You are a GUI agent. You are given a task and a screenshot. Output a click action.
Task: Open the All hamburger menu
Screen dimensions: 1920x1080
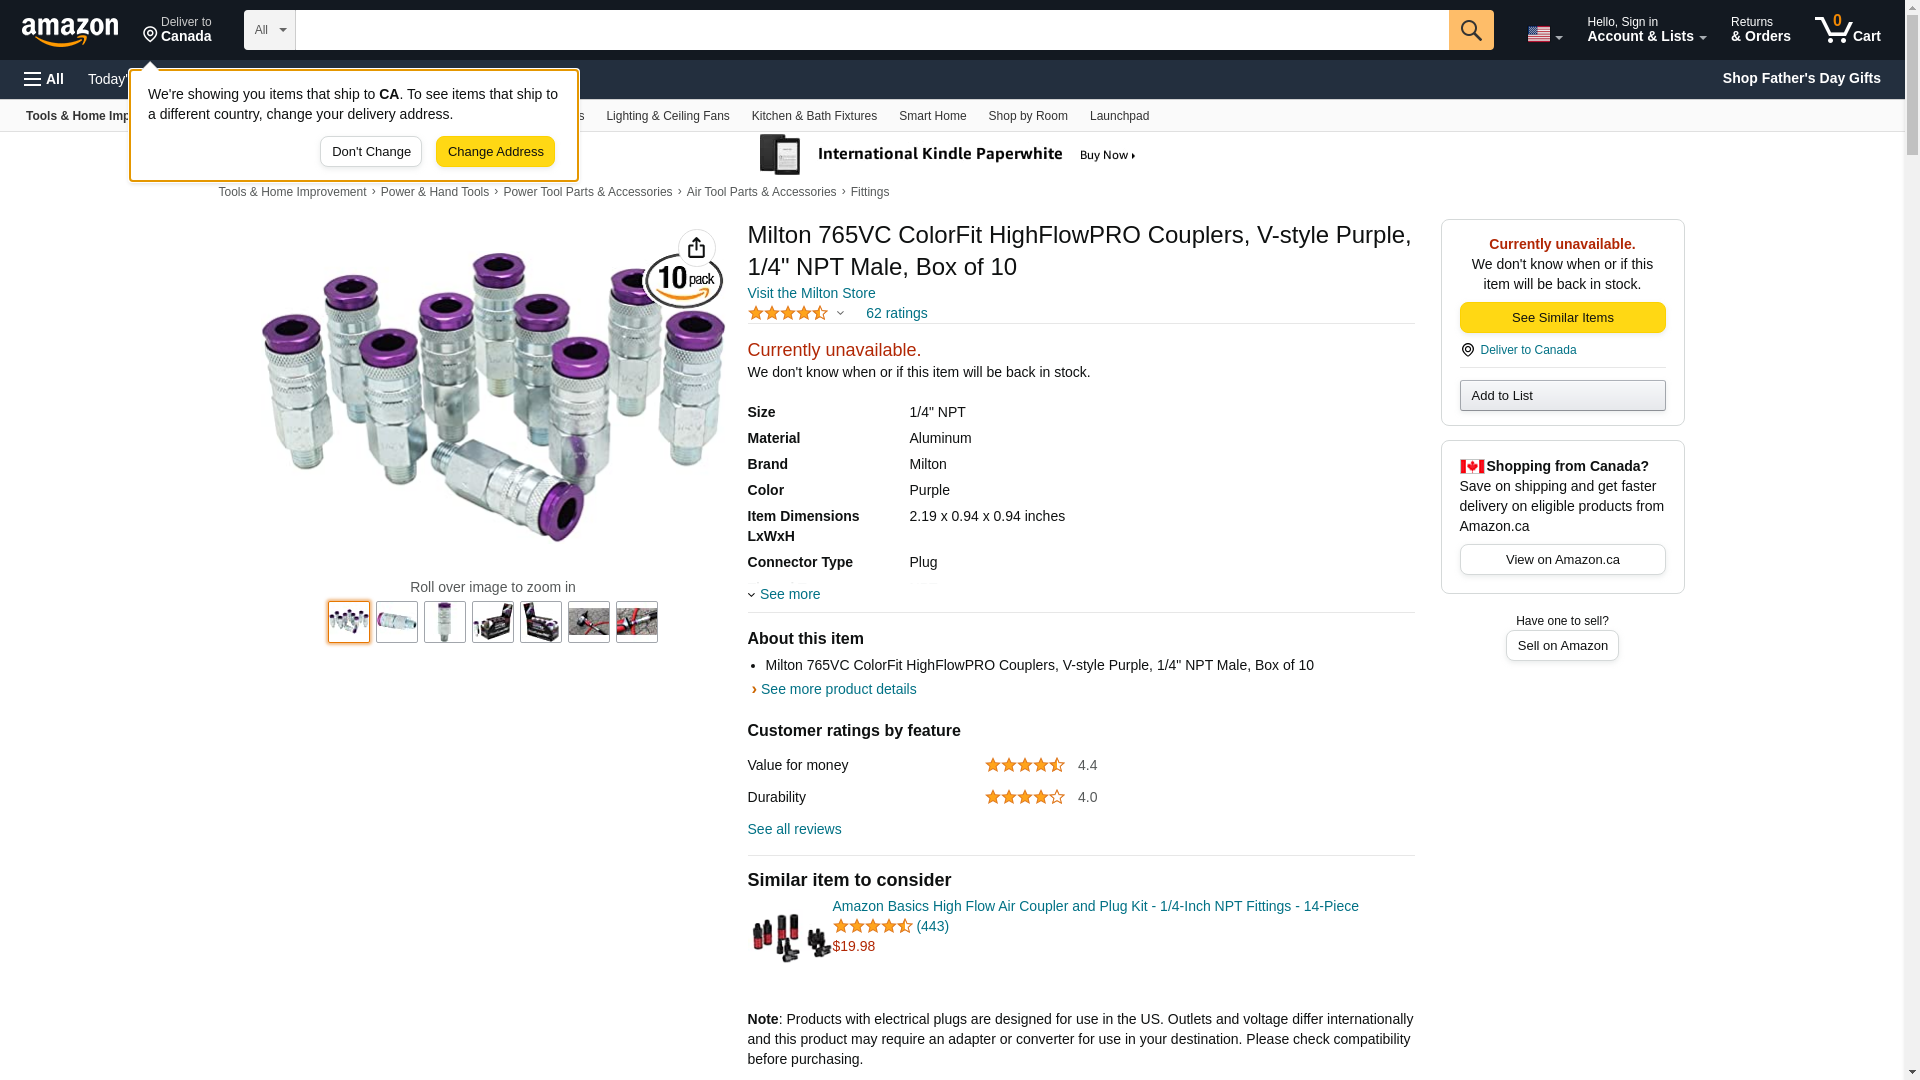tap(44, 79)
